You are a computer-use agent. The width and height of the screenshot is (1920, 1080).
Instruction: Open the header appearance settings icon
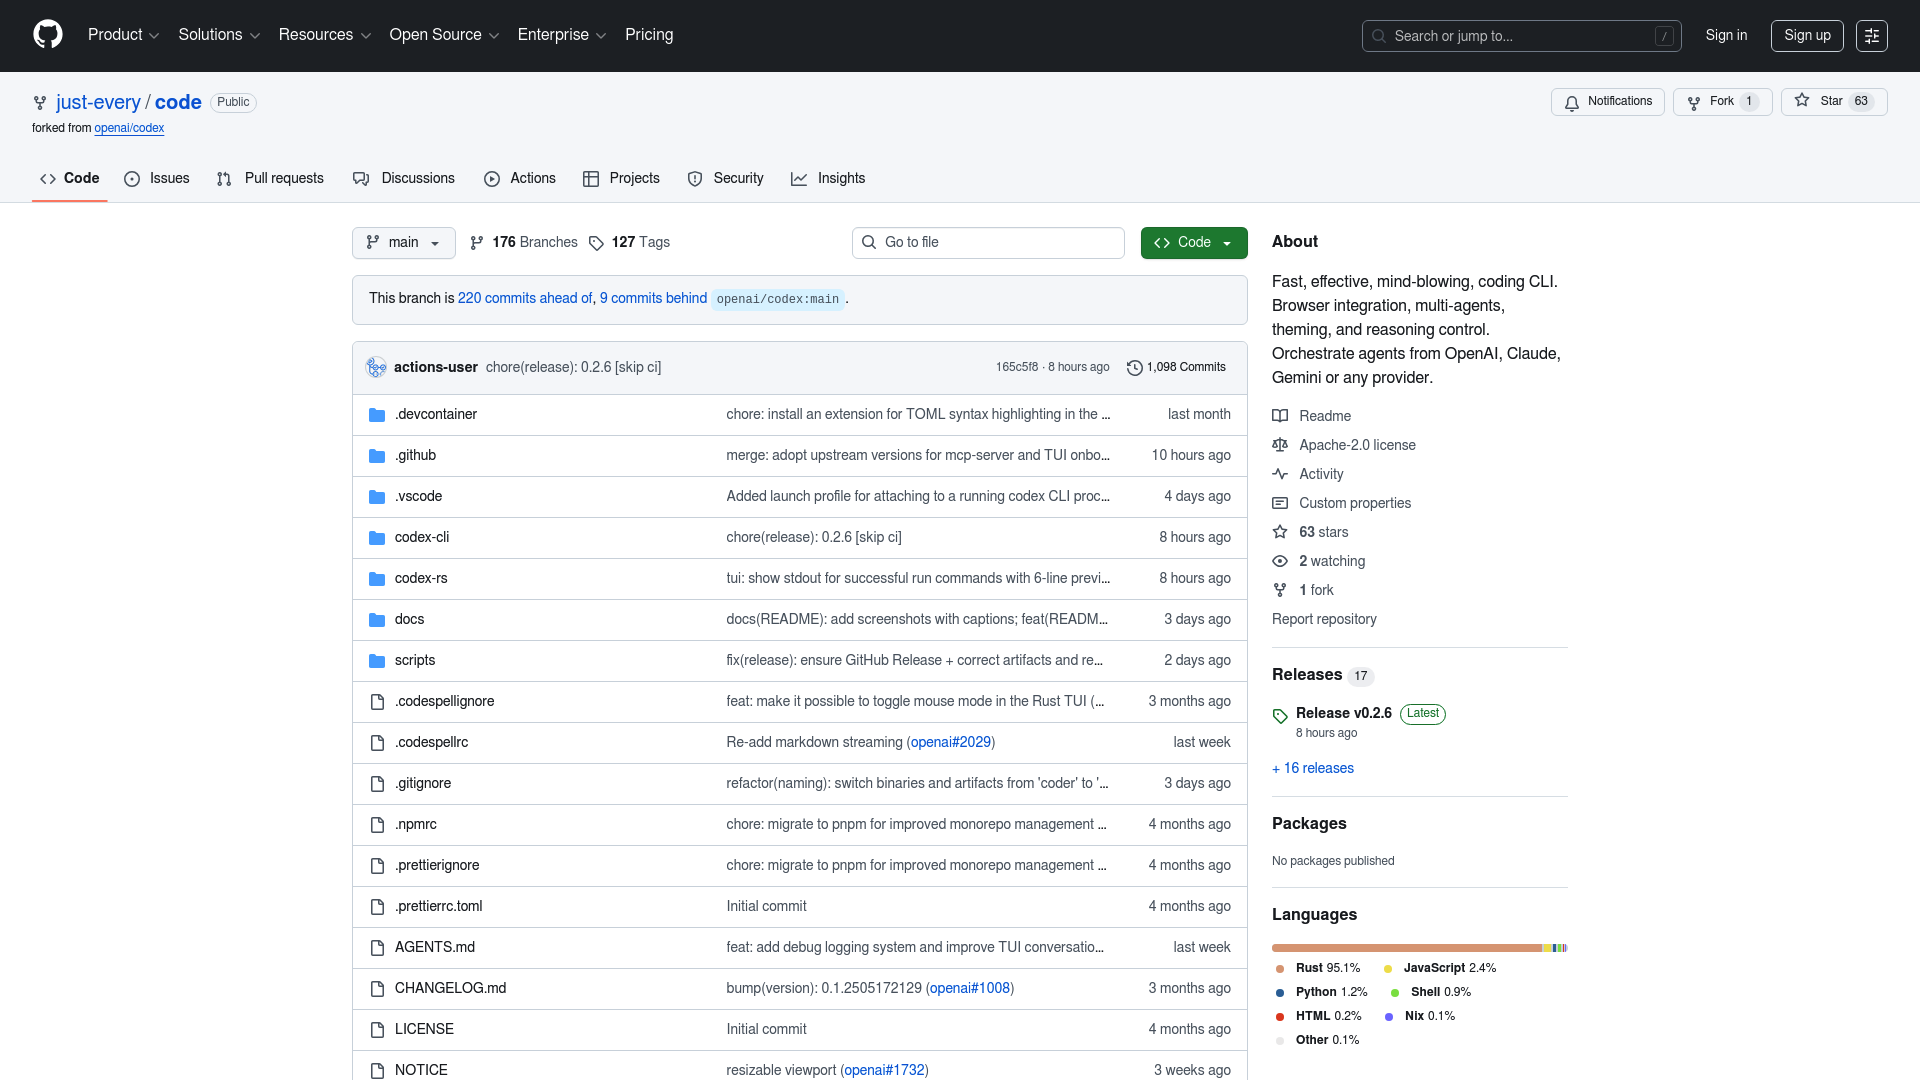[x=1872, y=36]
